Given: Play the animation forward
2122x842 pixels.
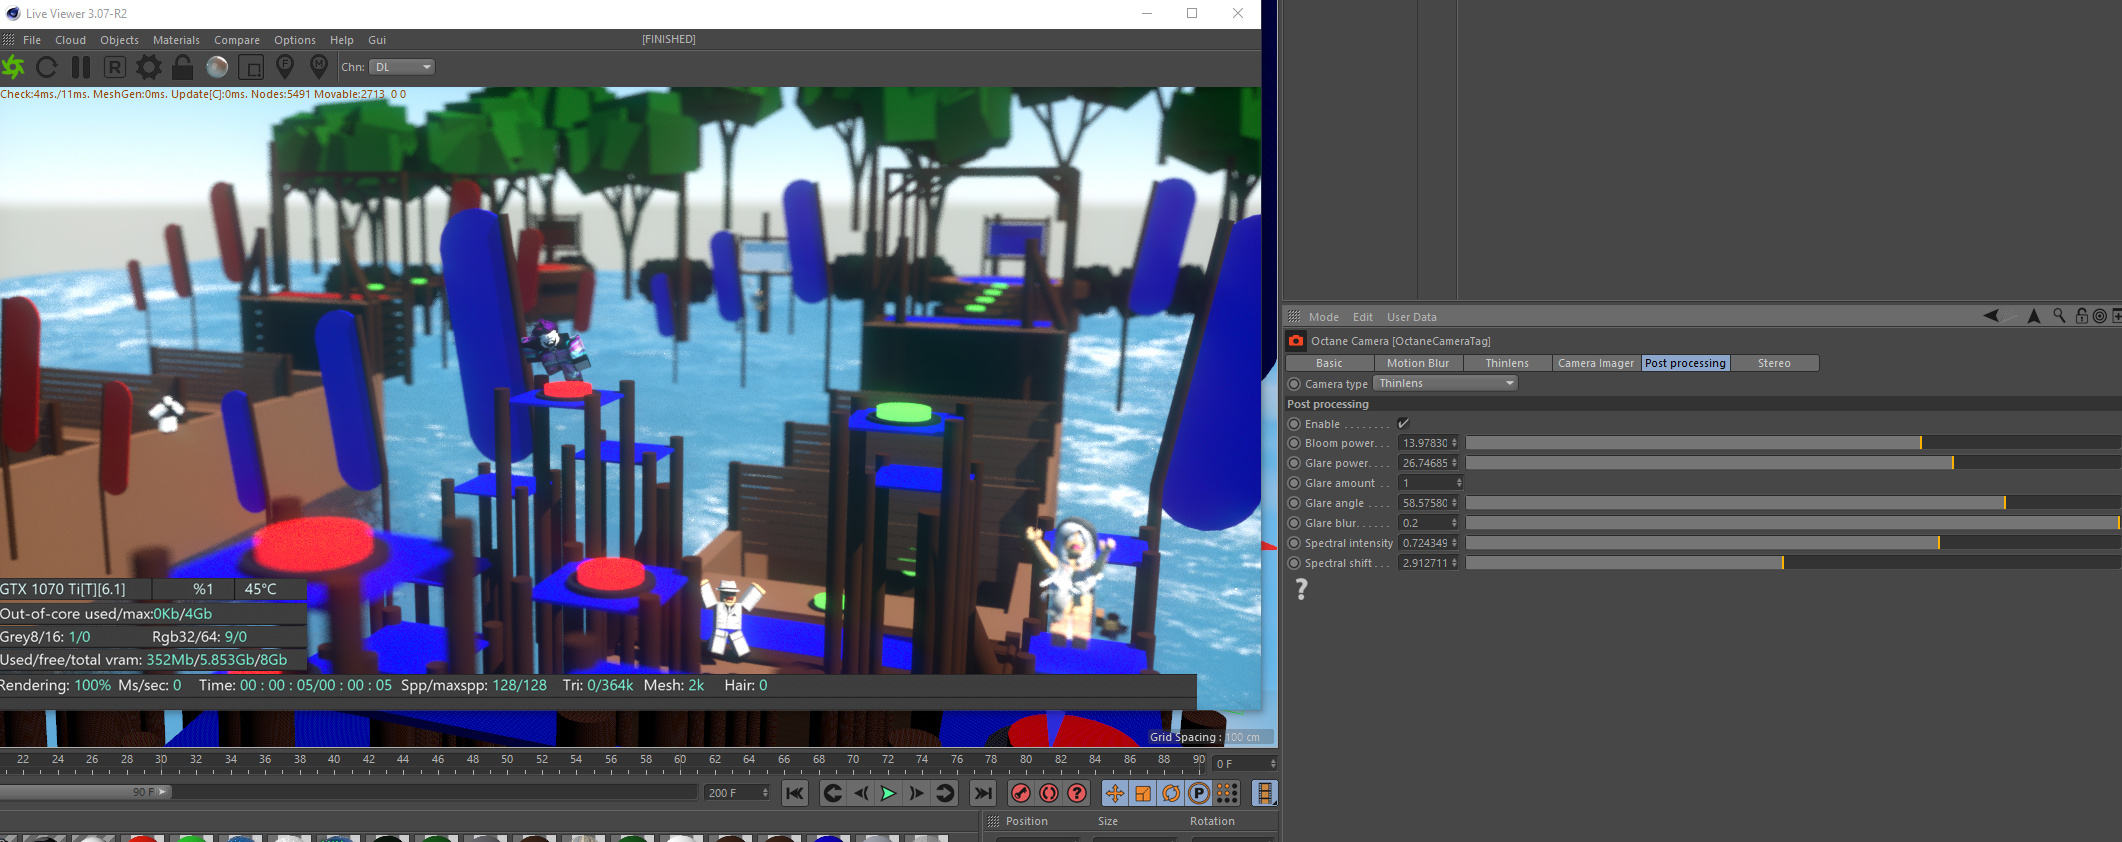Looking at the screenshot, I should coord(888,793).
